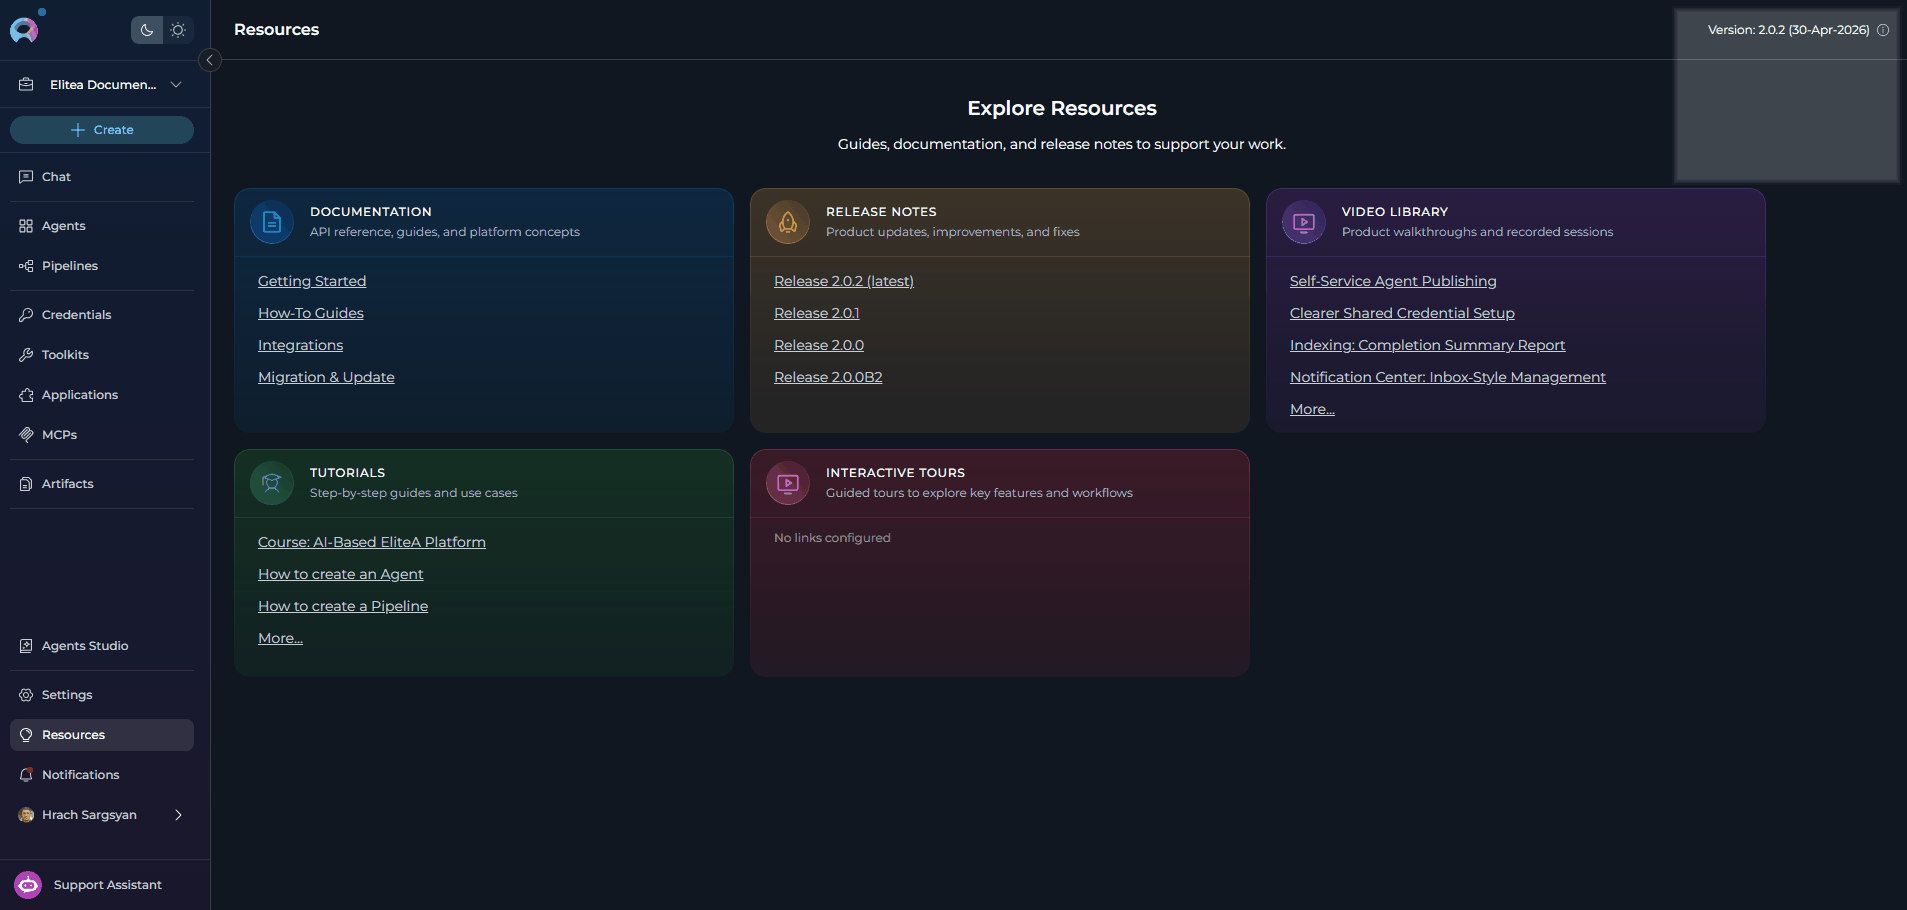Open Notification Center: Inbox-Style Management video
Screen dimensions: 1907x910
pyautogui.click(x=1448, y=377)
